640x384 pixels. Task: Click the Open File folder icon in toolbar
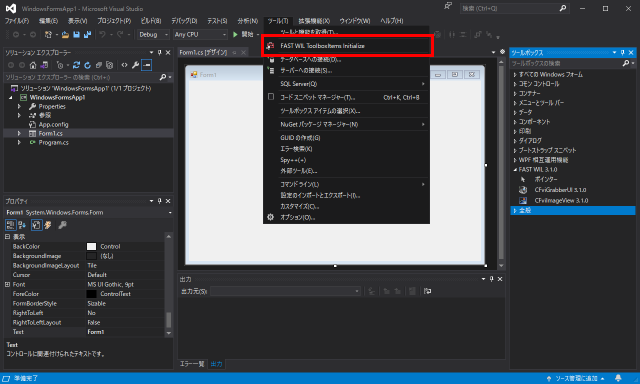pyautogui.click(x=65, y=35)
